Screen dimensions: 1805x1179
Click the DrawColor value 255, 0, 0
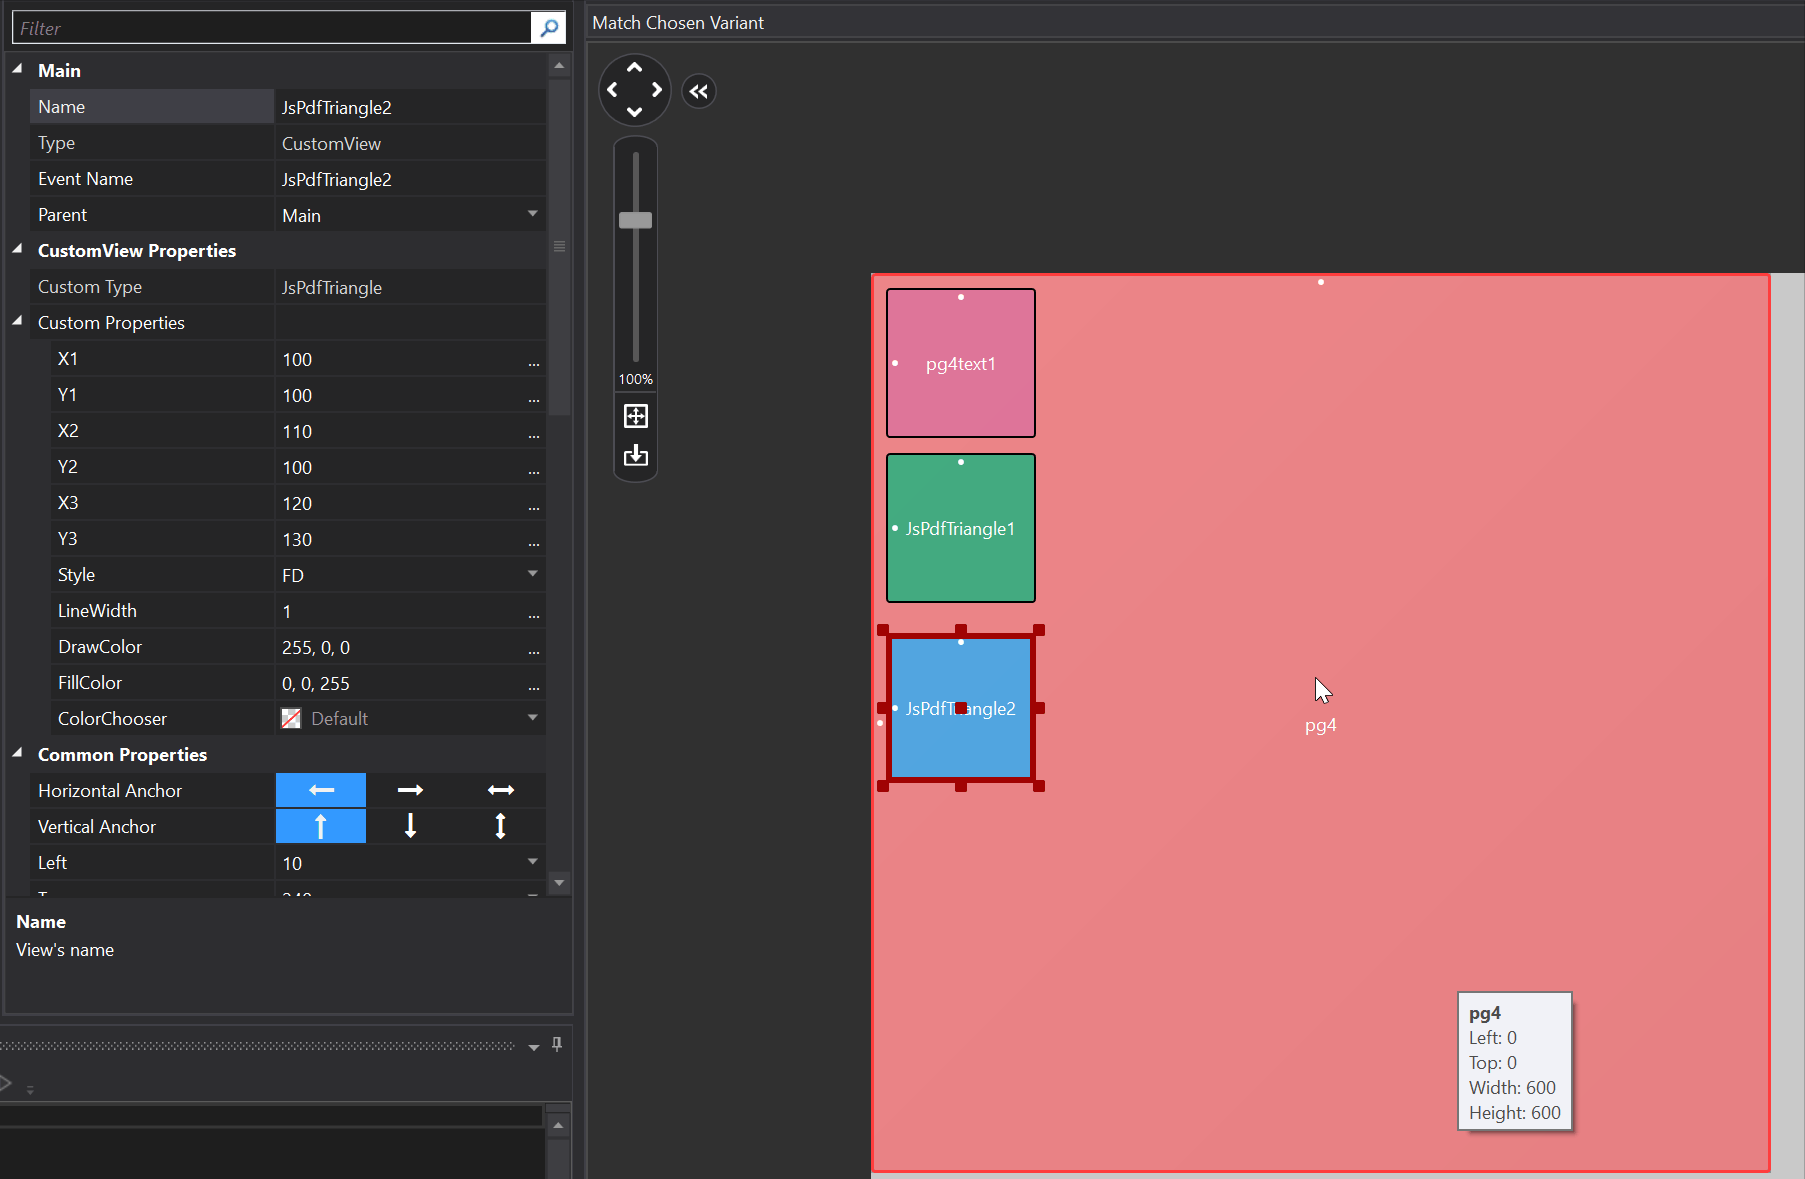[x=316, y=647]
